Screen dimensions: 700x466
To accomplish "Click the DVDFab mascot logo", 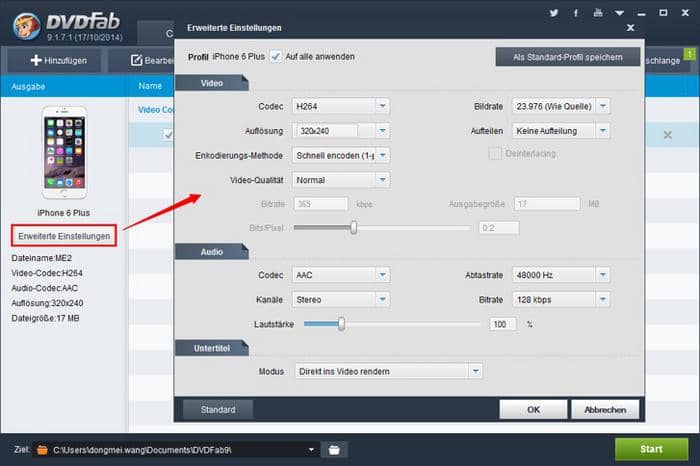I will coord(26,26).
